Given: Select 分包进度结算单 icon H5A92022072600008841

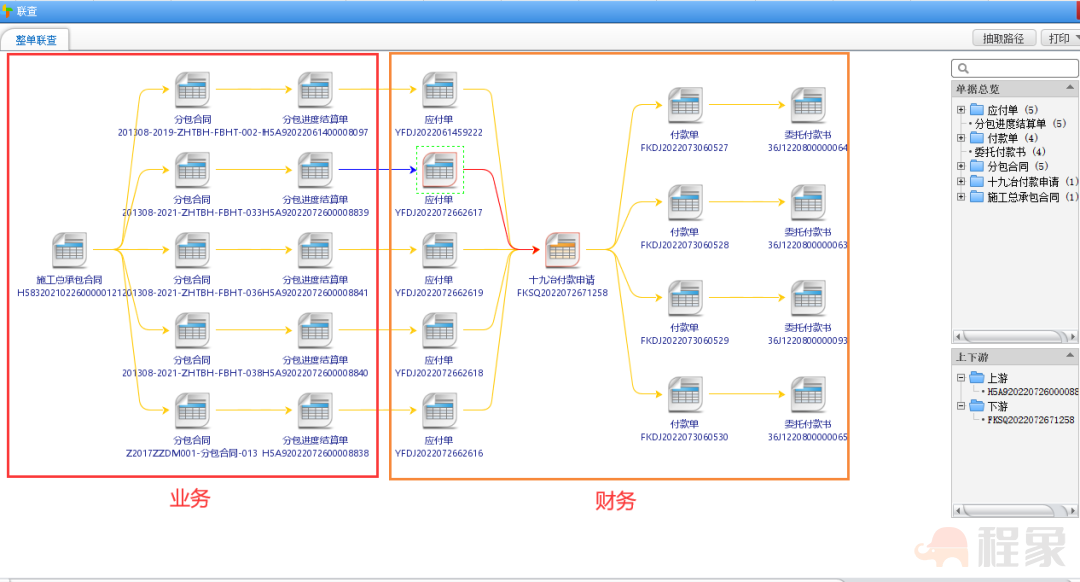Looking at the screenshot, I should [x=315, y=250].
